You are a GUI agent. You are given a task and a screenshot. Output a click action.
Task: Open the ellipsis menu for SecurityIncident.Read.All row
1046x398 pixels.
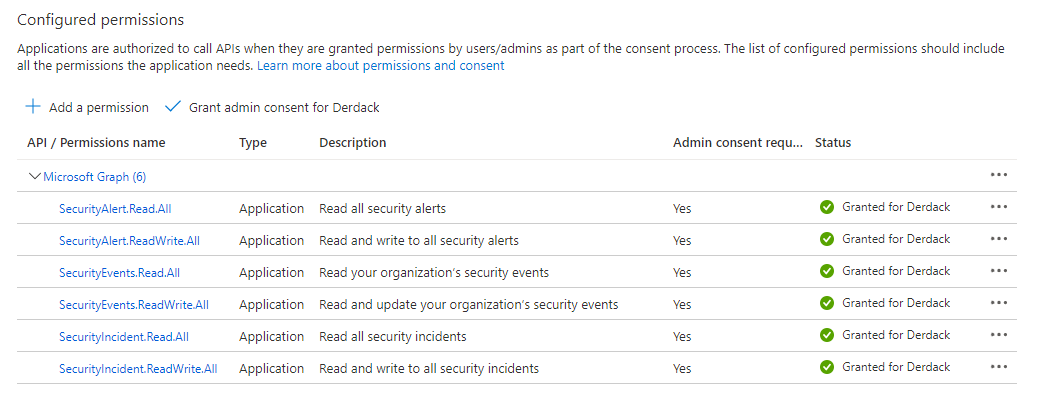coord(999,335)
